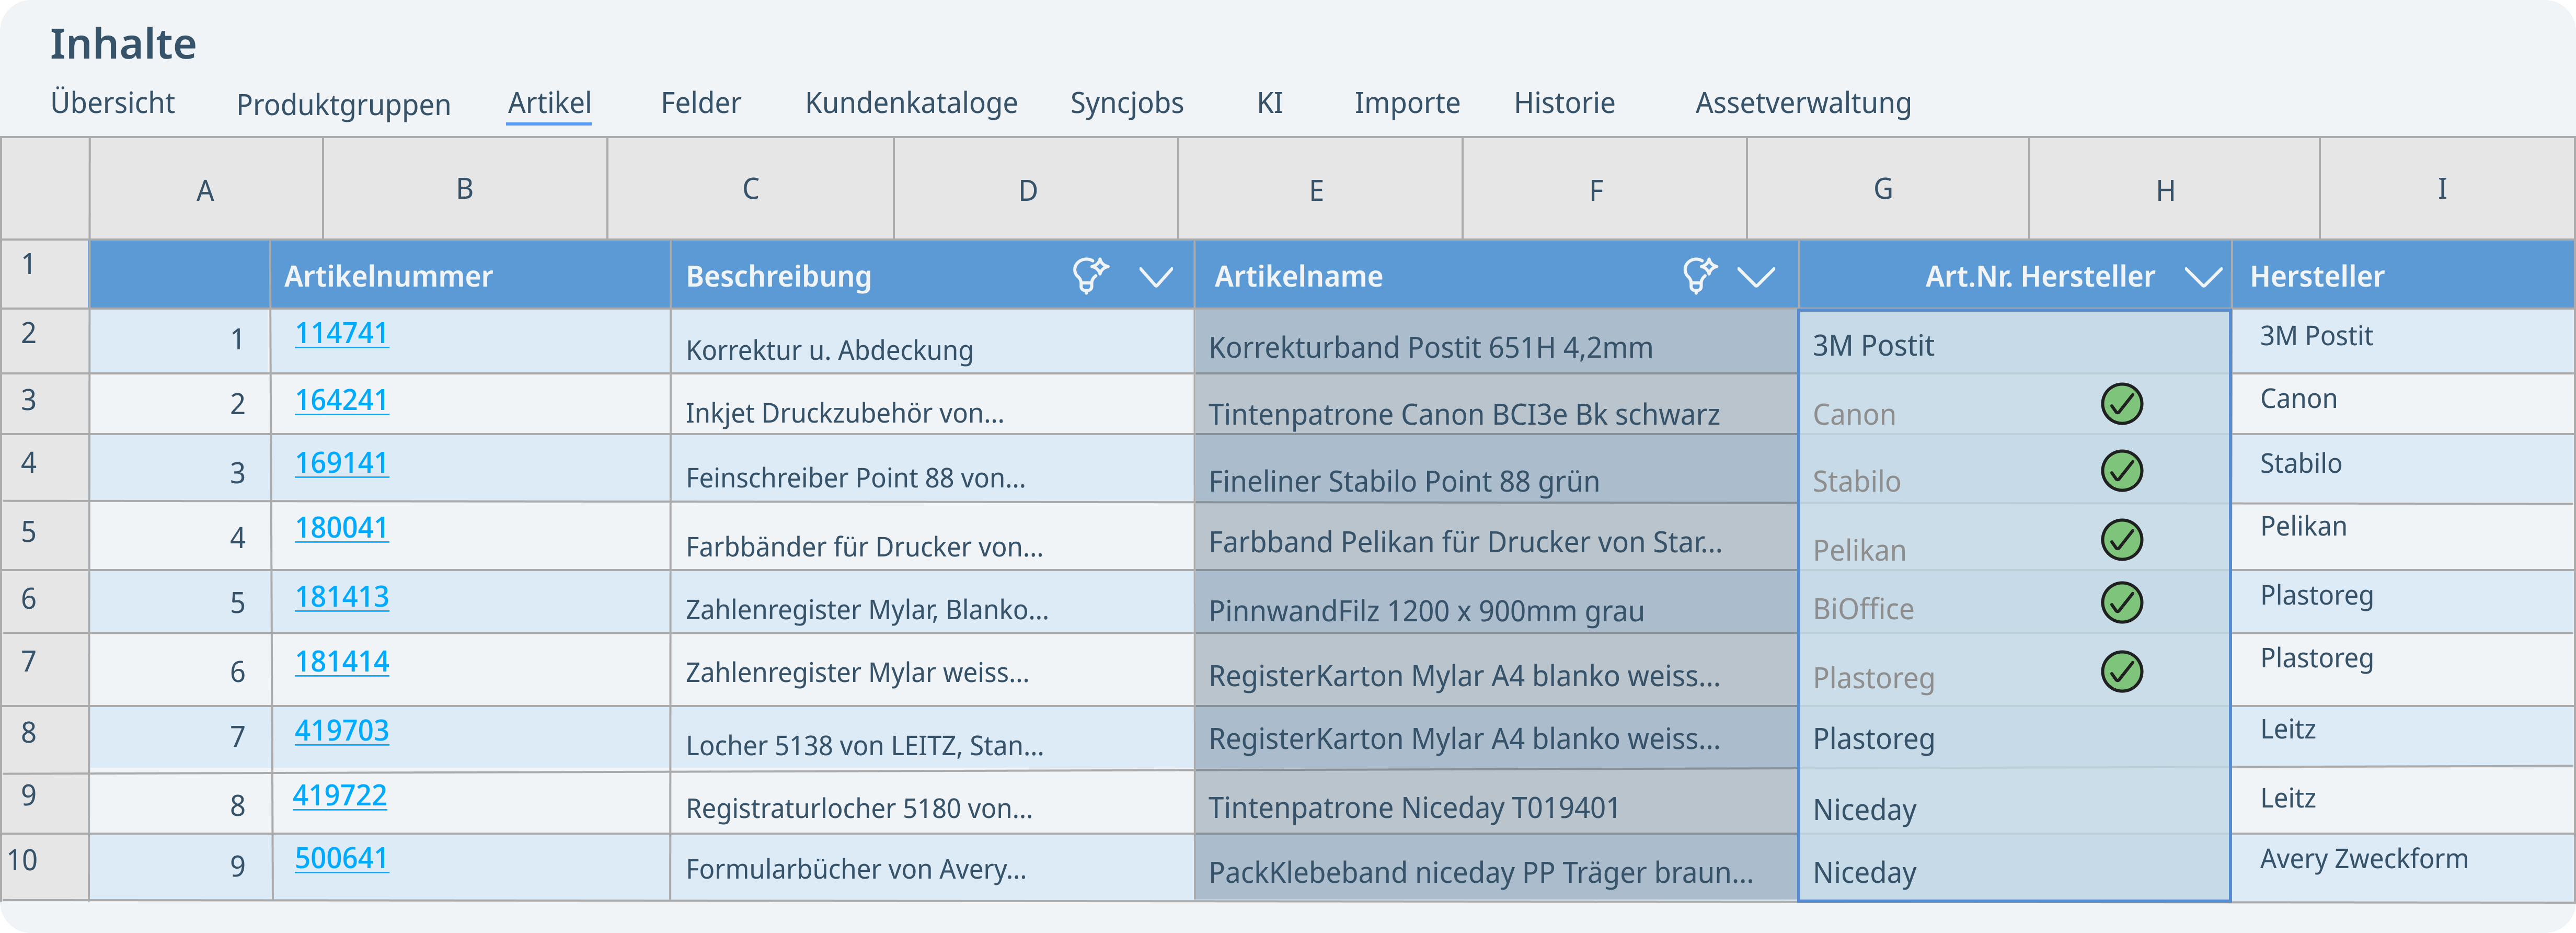The width and height of the screenshot is (2576, 933).
Task: Click the green checkmark in the Canon row
Action: tap(2121, 404)
